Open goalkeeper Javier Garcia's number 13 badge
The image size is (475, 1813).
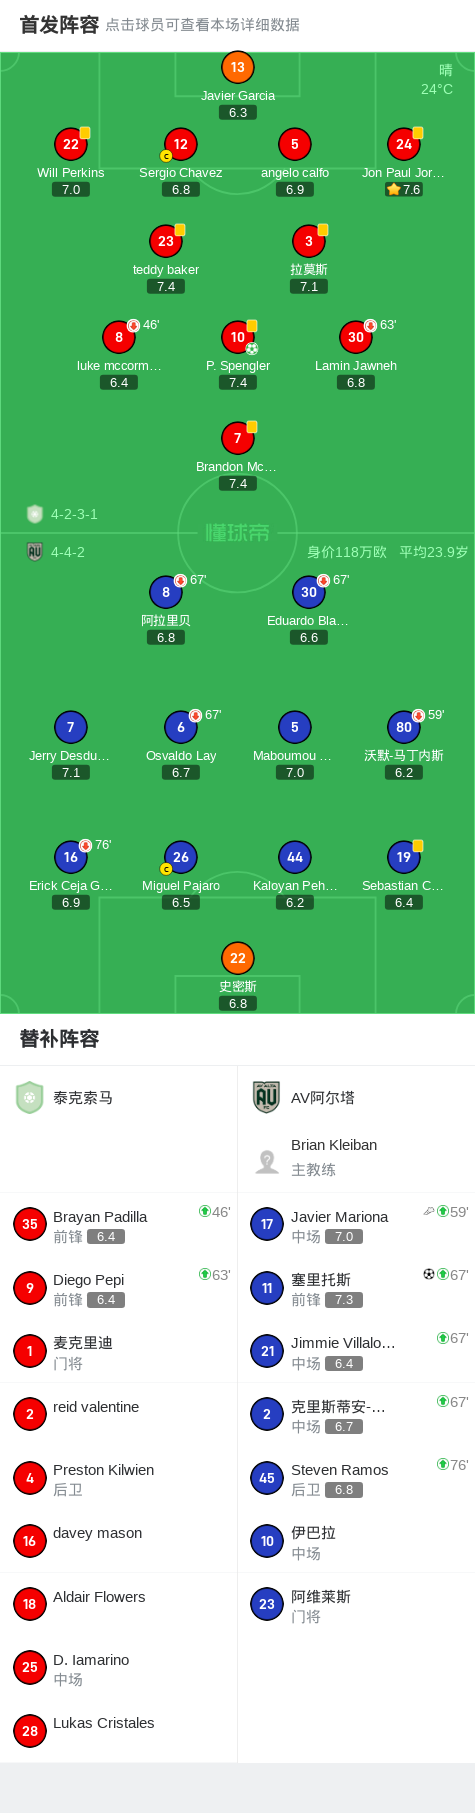click(237, 67)
